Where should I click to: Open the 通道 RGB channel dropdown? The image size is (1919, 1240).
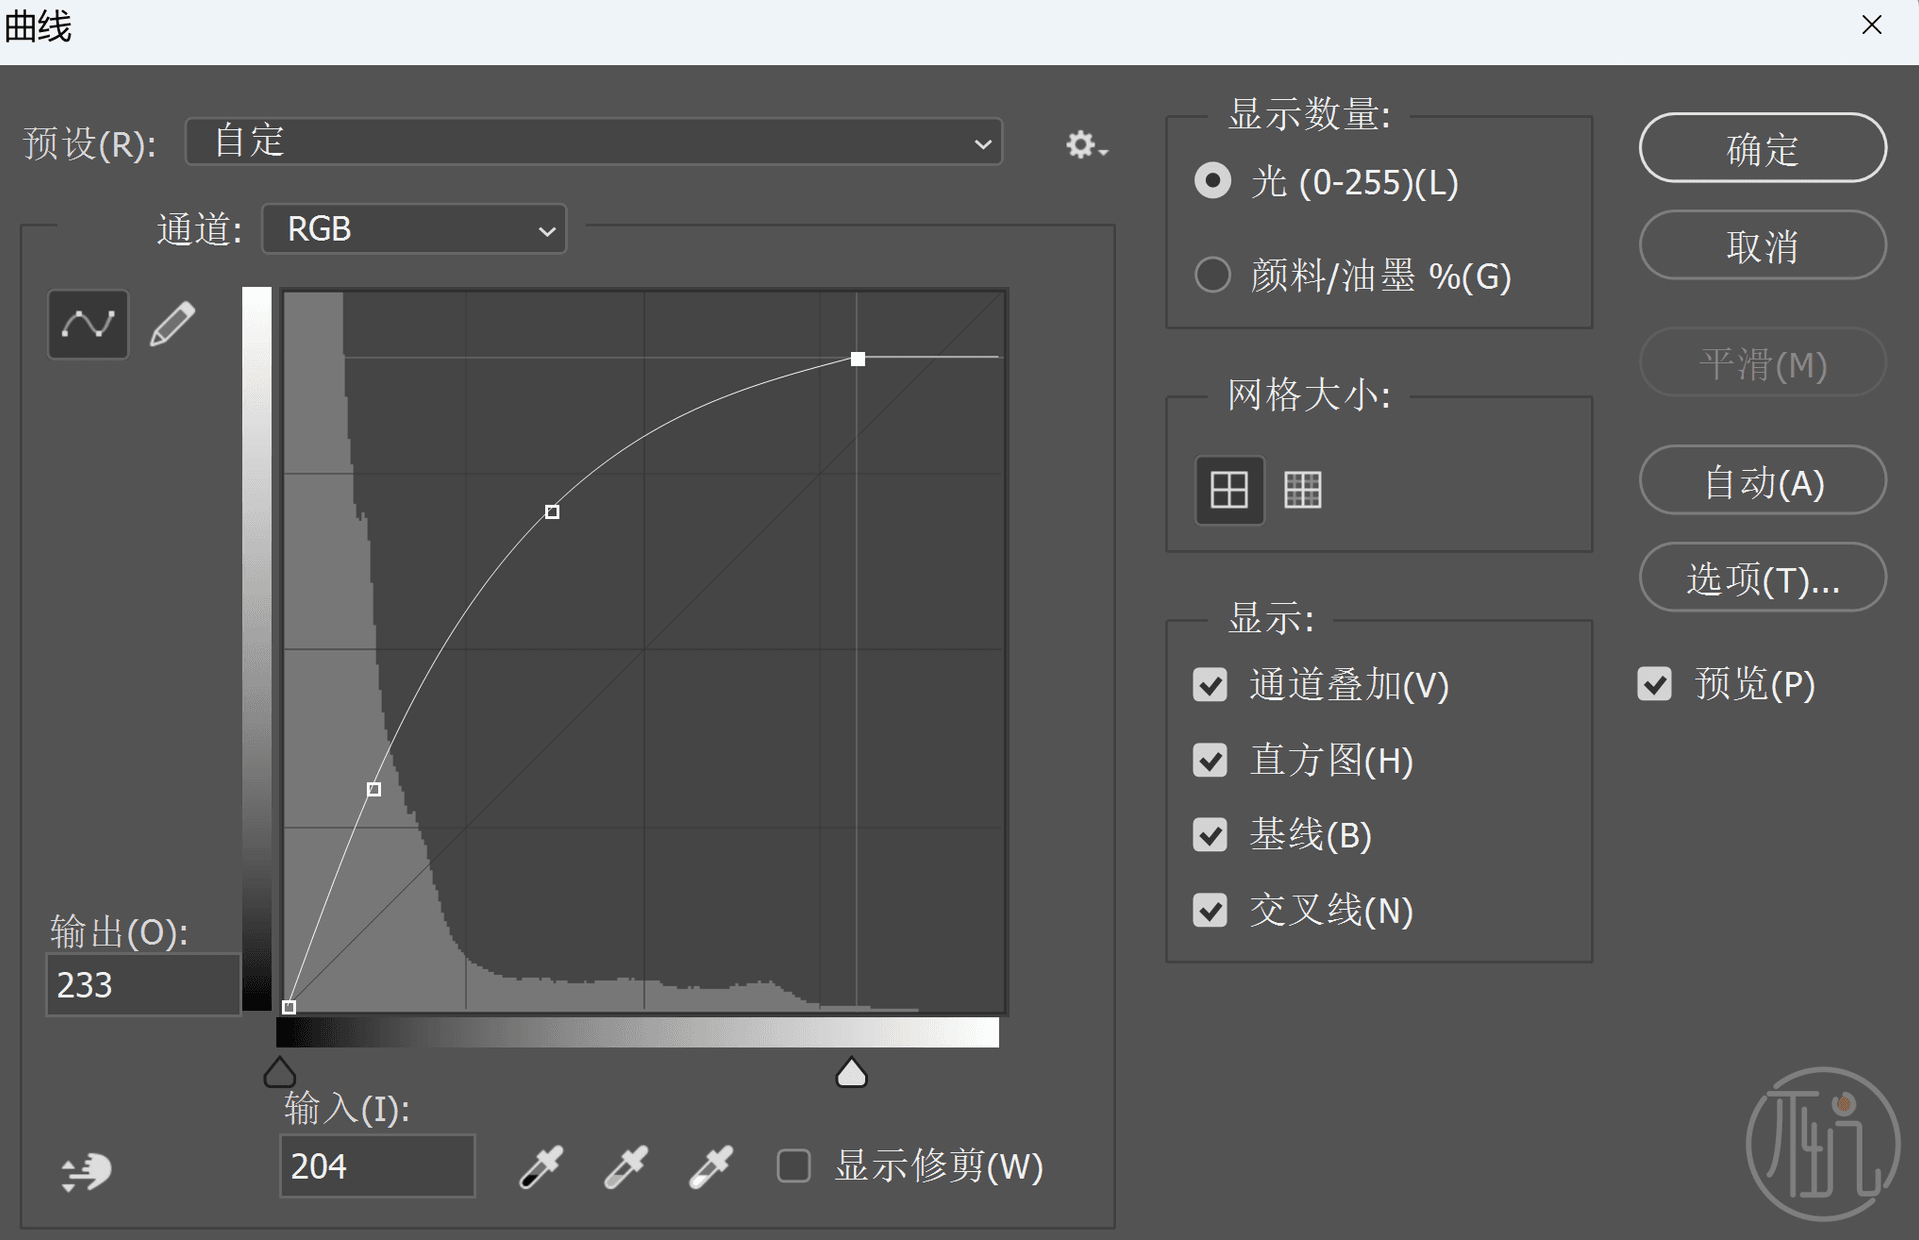414,229
